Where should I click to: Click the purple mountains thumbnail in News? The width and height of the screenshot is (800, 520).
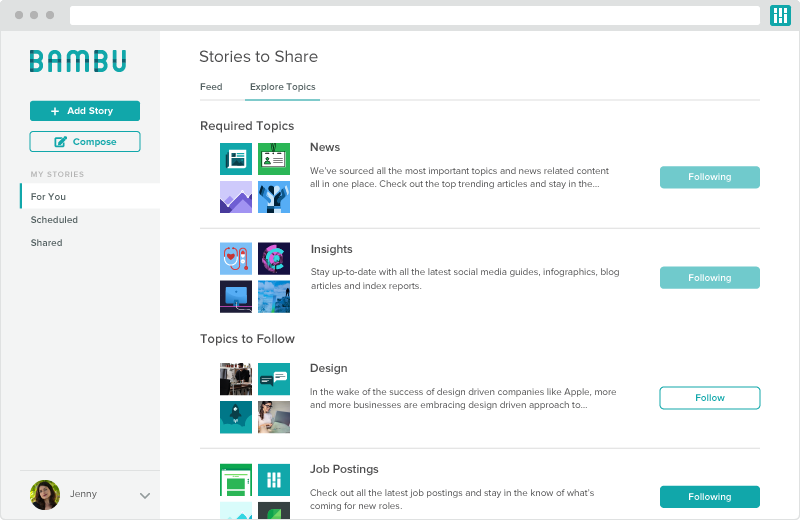(236, 197)
